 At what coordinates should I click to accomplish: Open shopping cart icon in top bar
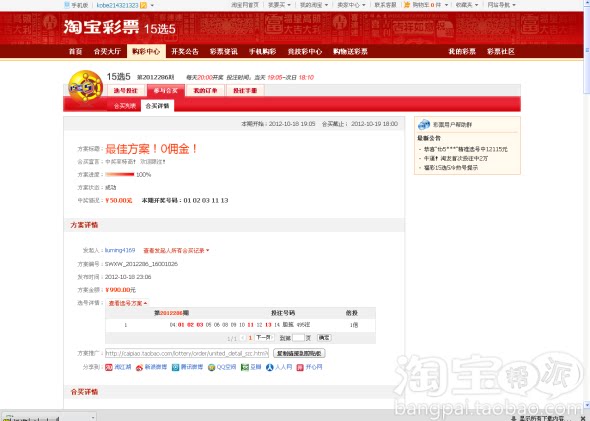click(x=407, y=5)
